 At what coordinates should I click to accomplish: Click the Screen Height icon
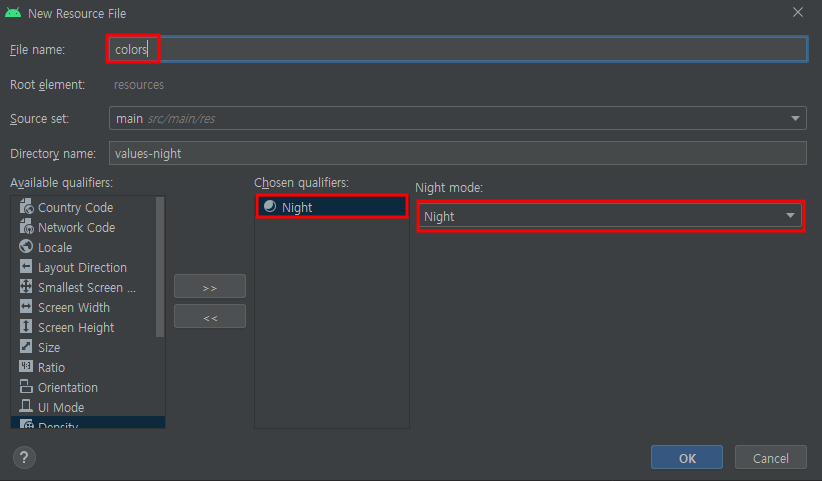click(x=26, y=326)
